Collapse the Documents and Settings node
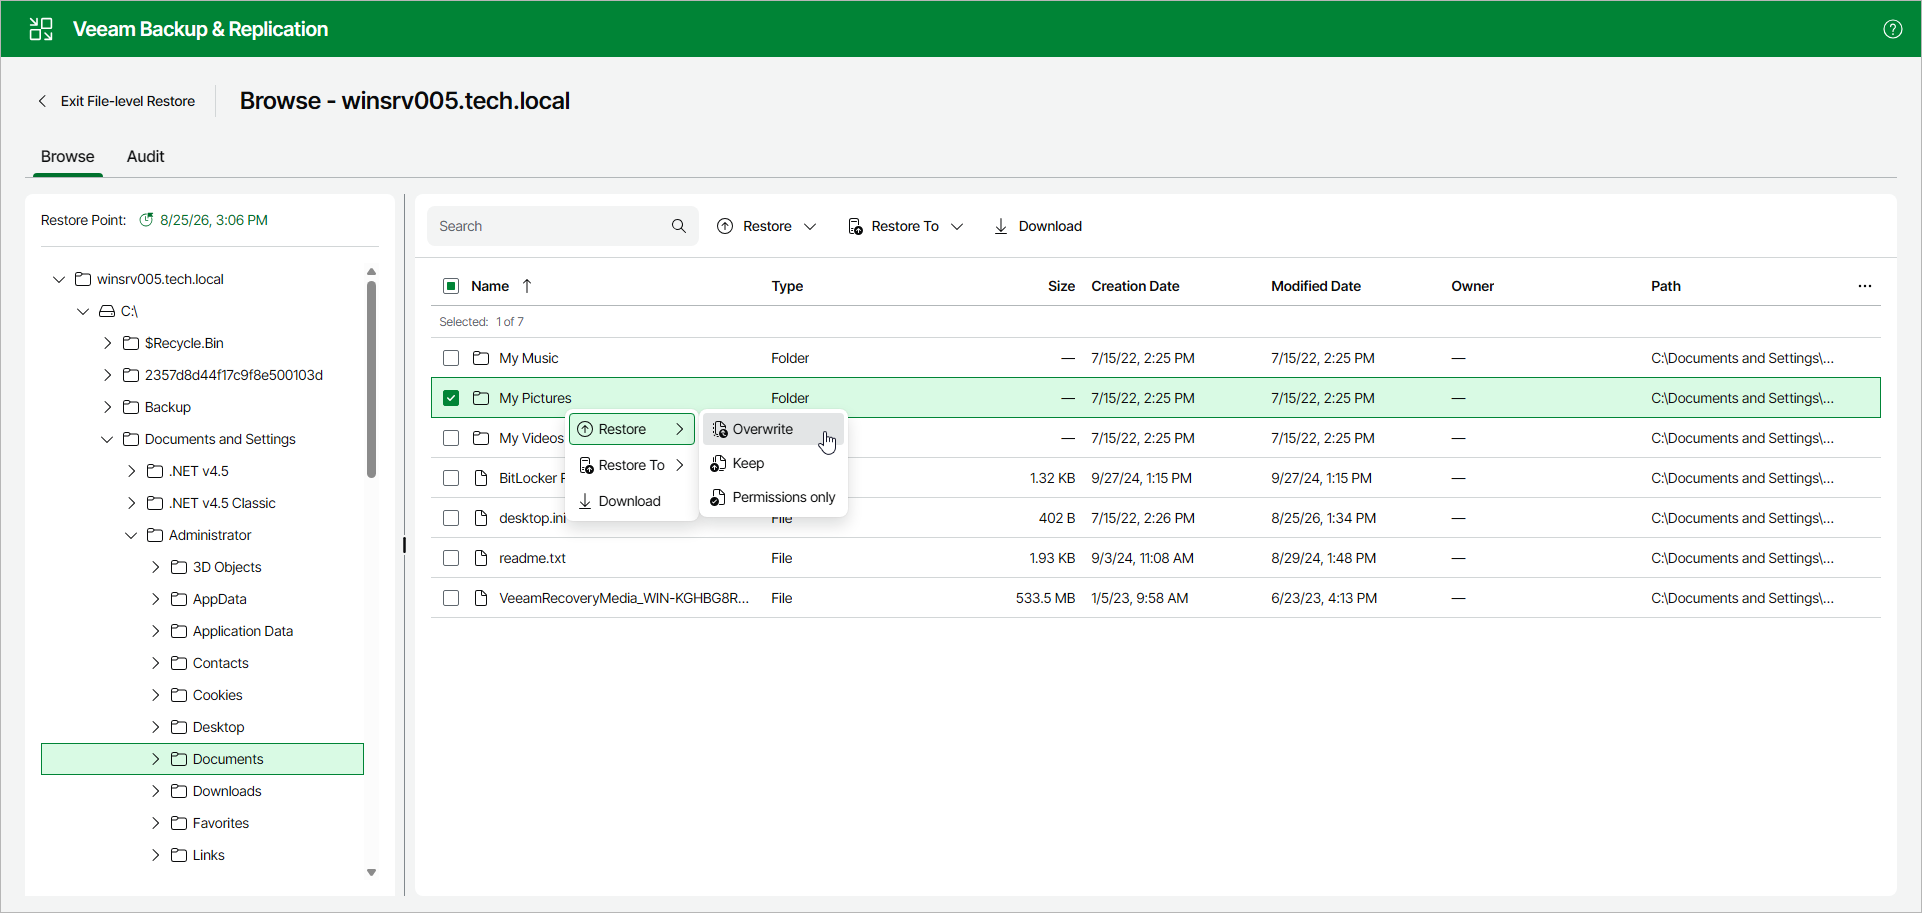Screen dimensions: 1922x913 pyautogui.click(x=107, y=439)
